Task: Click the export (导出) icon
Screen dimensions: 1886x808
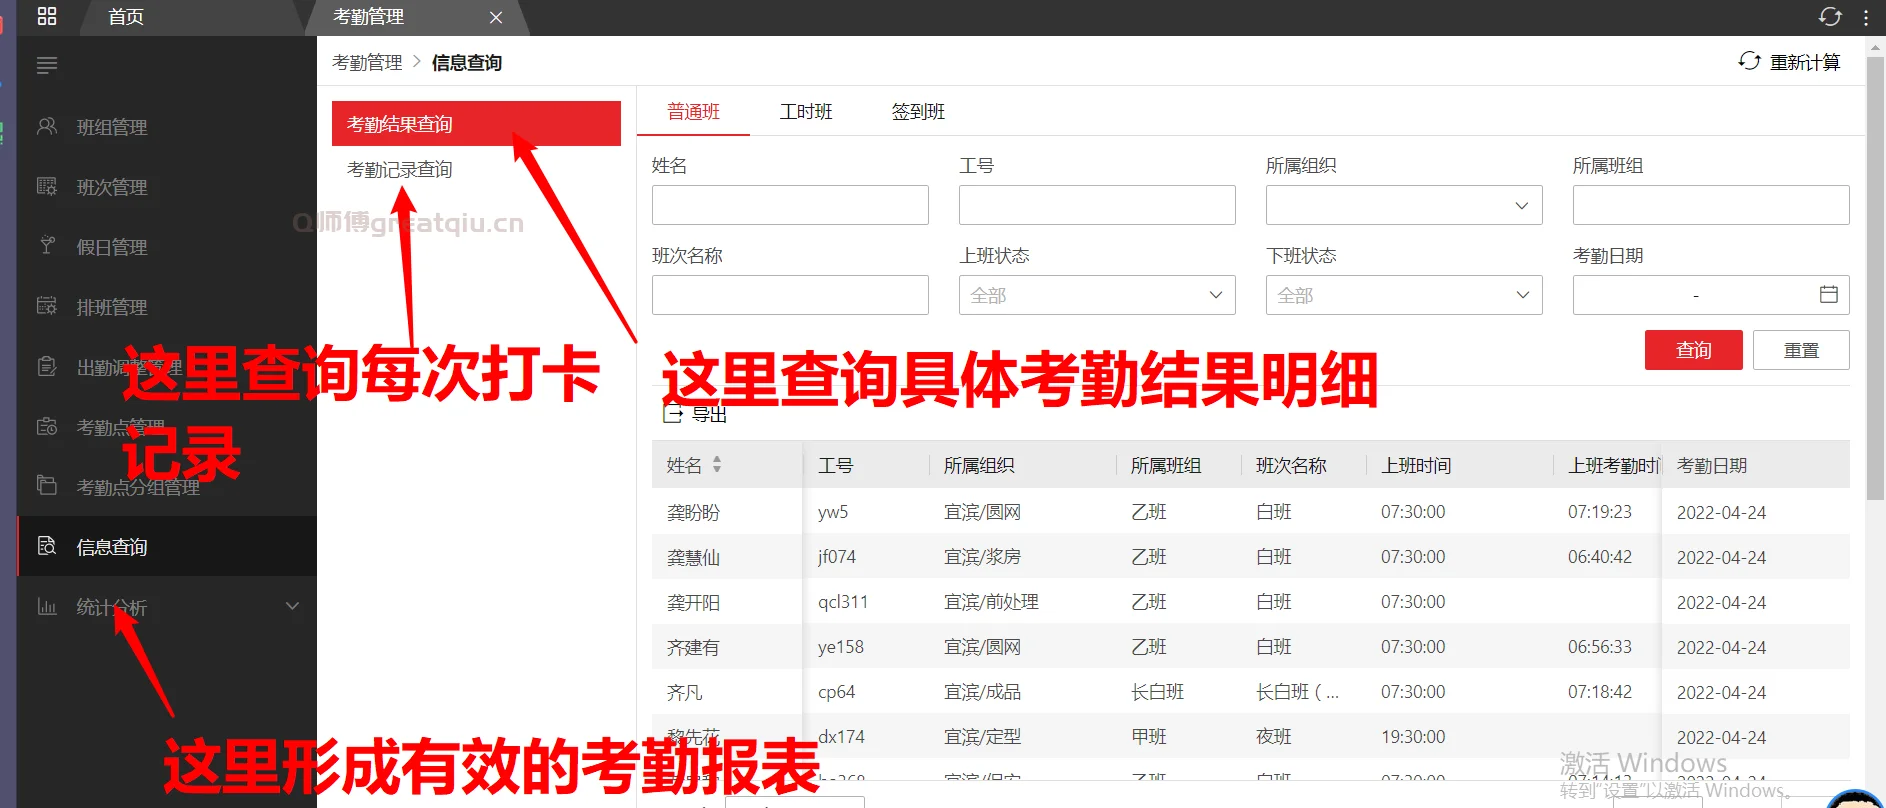Action: click(x=673, y=413)
